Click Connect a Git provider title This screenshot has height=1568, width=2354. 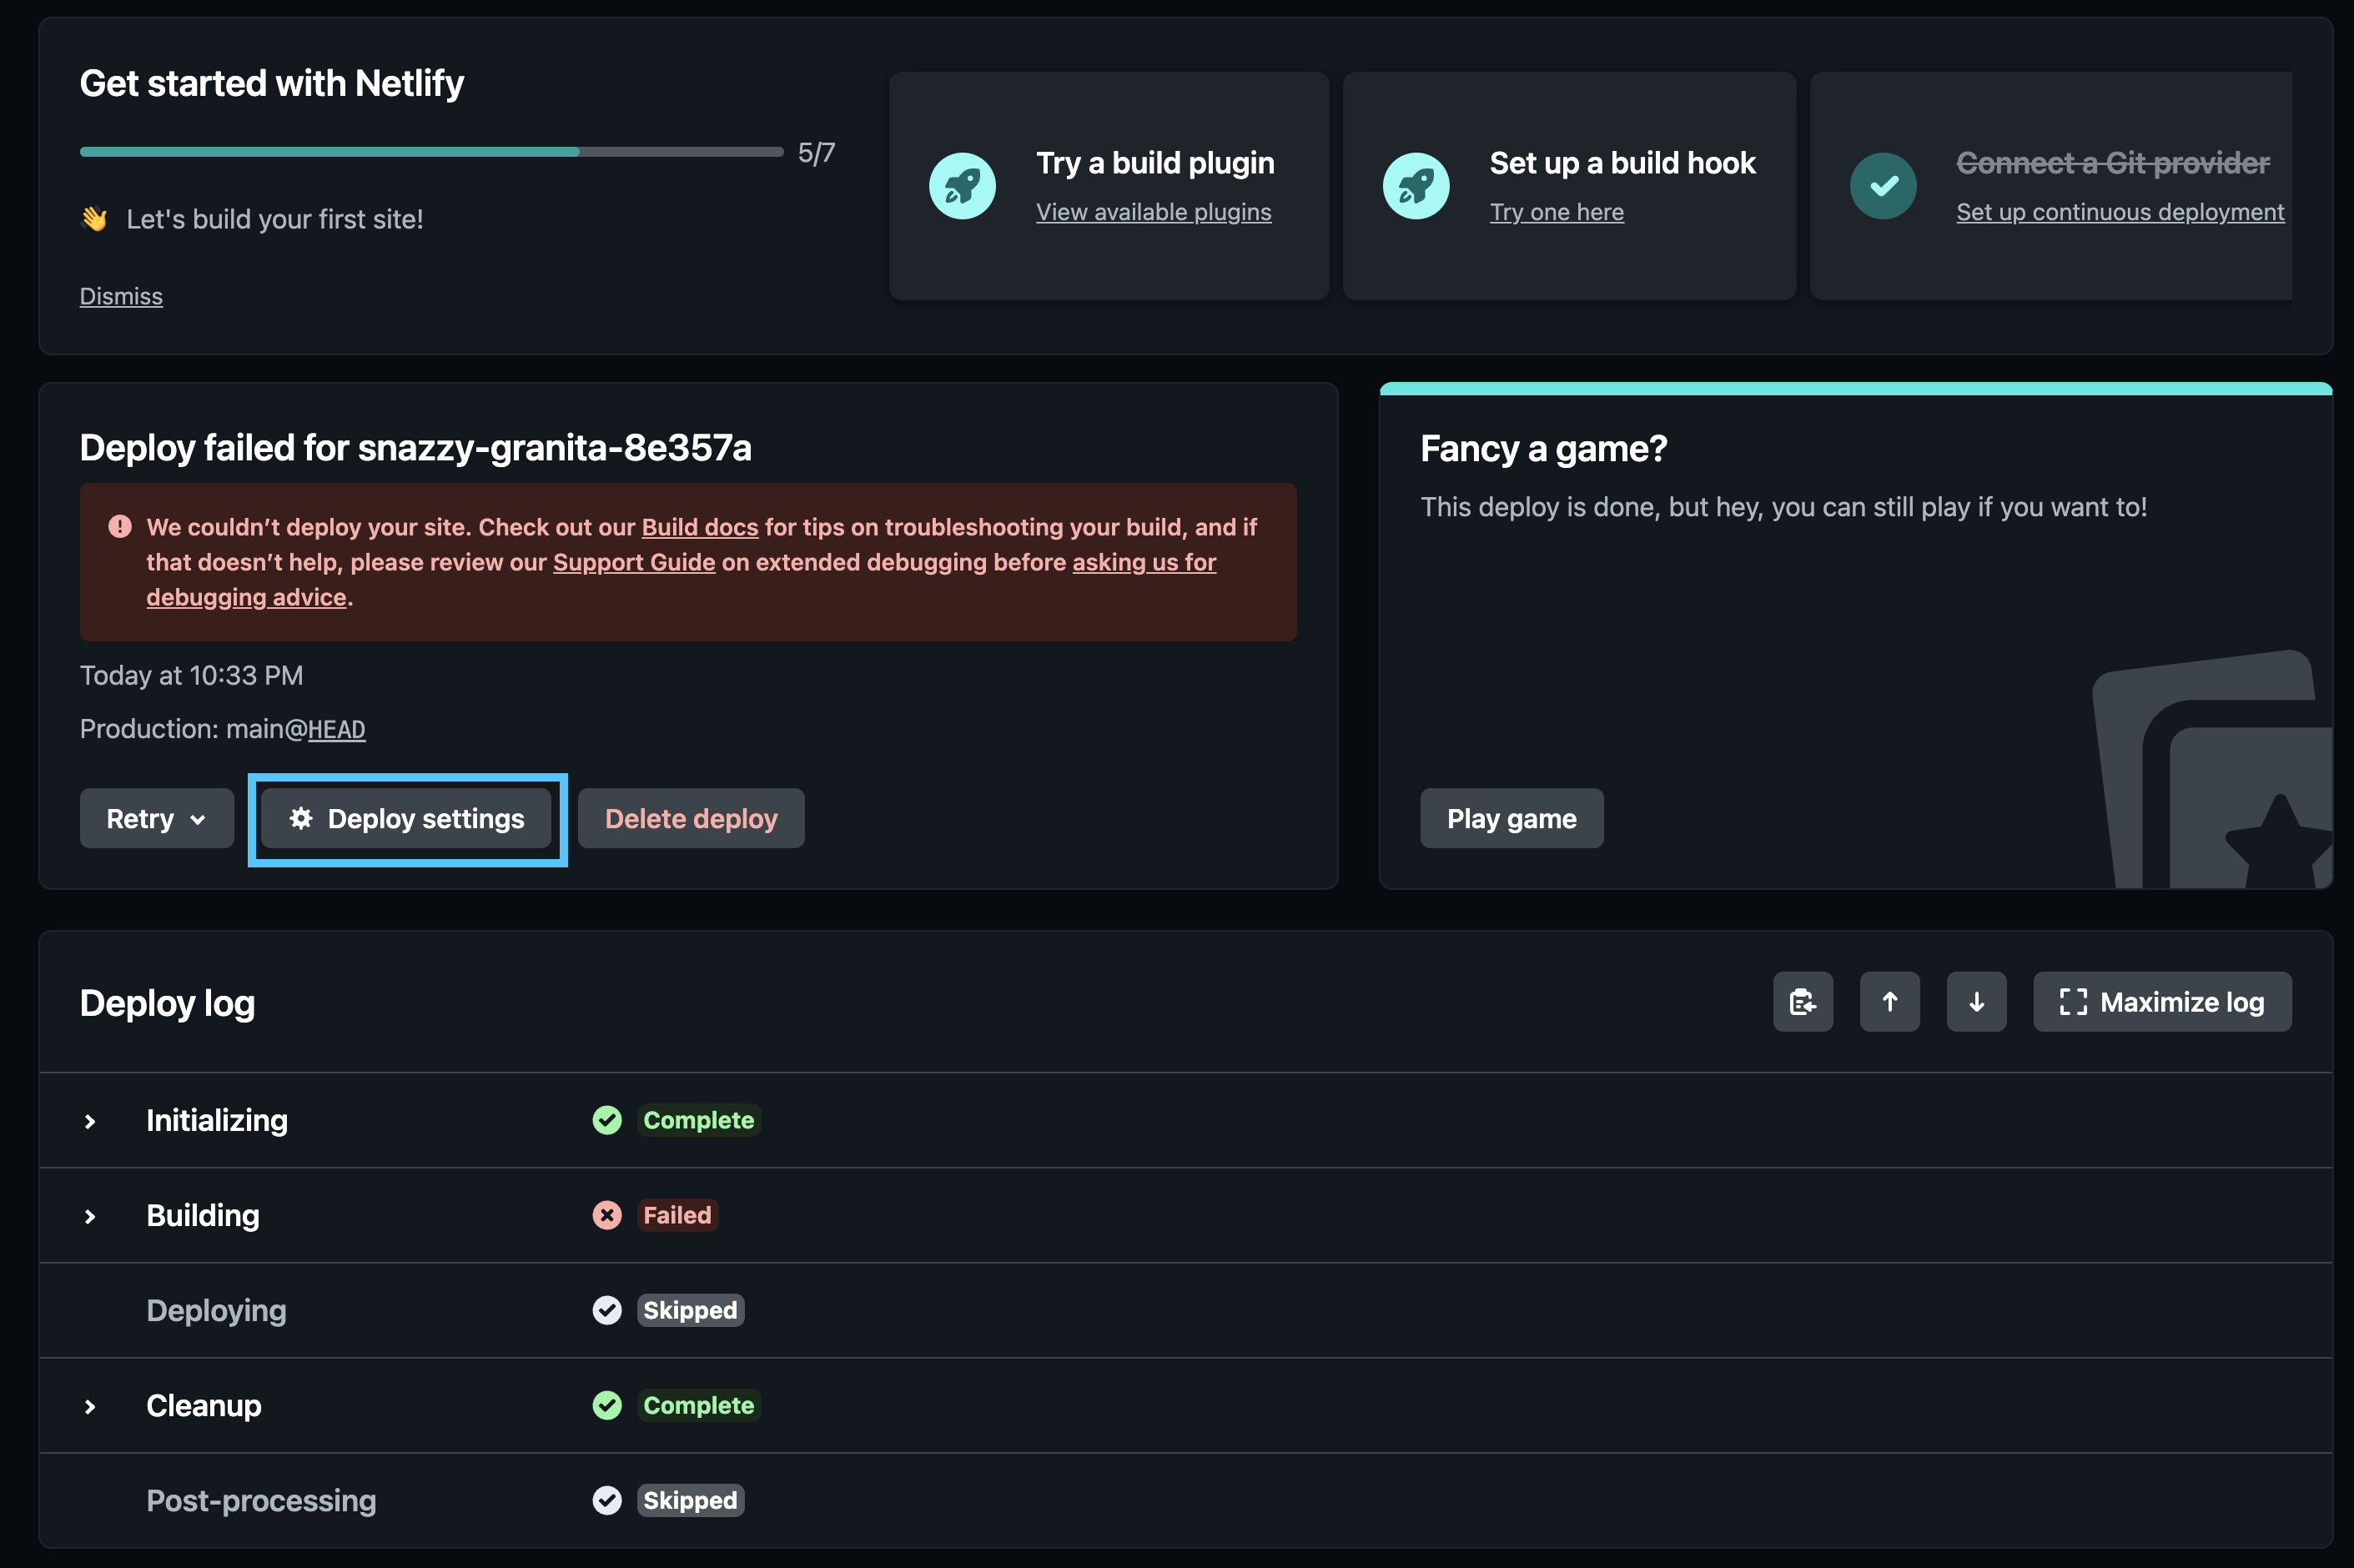pos(2113,163)
